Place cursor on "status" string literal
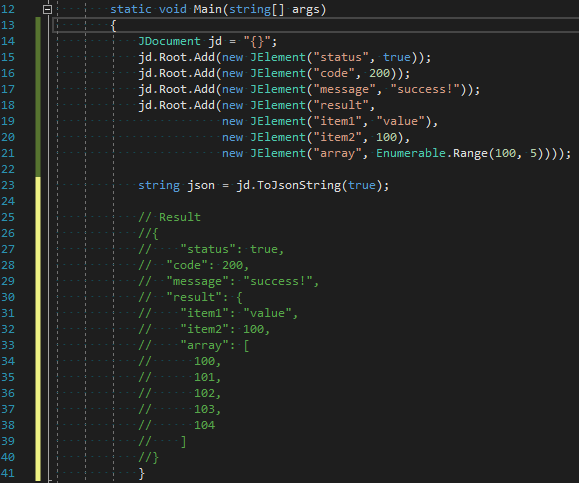 [x=340, y=57]
